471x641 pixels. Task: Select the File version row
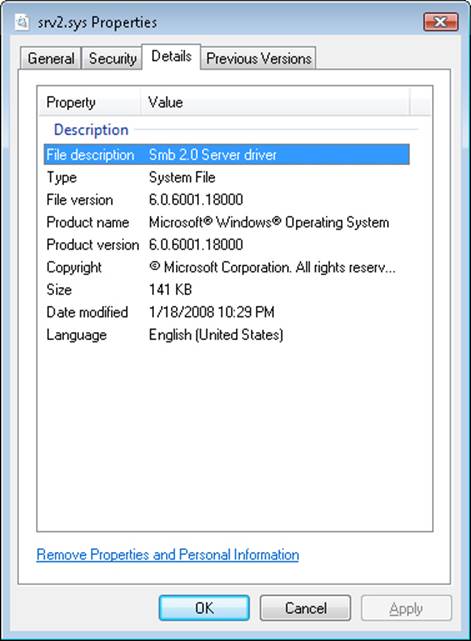pyautogui.click(x=227, y=199)
